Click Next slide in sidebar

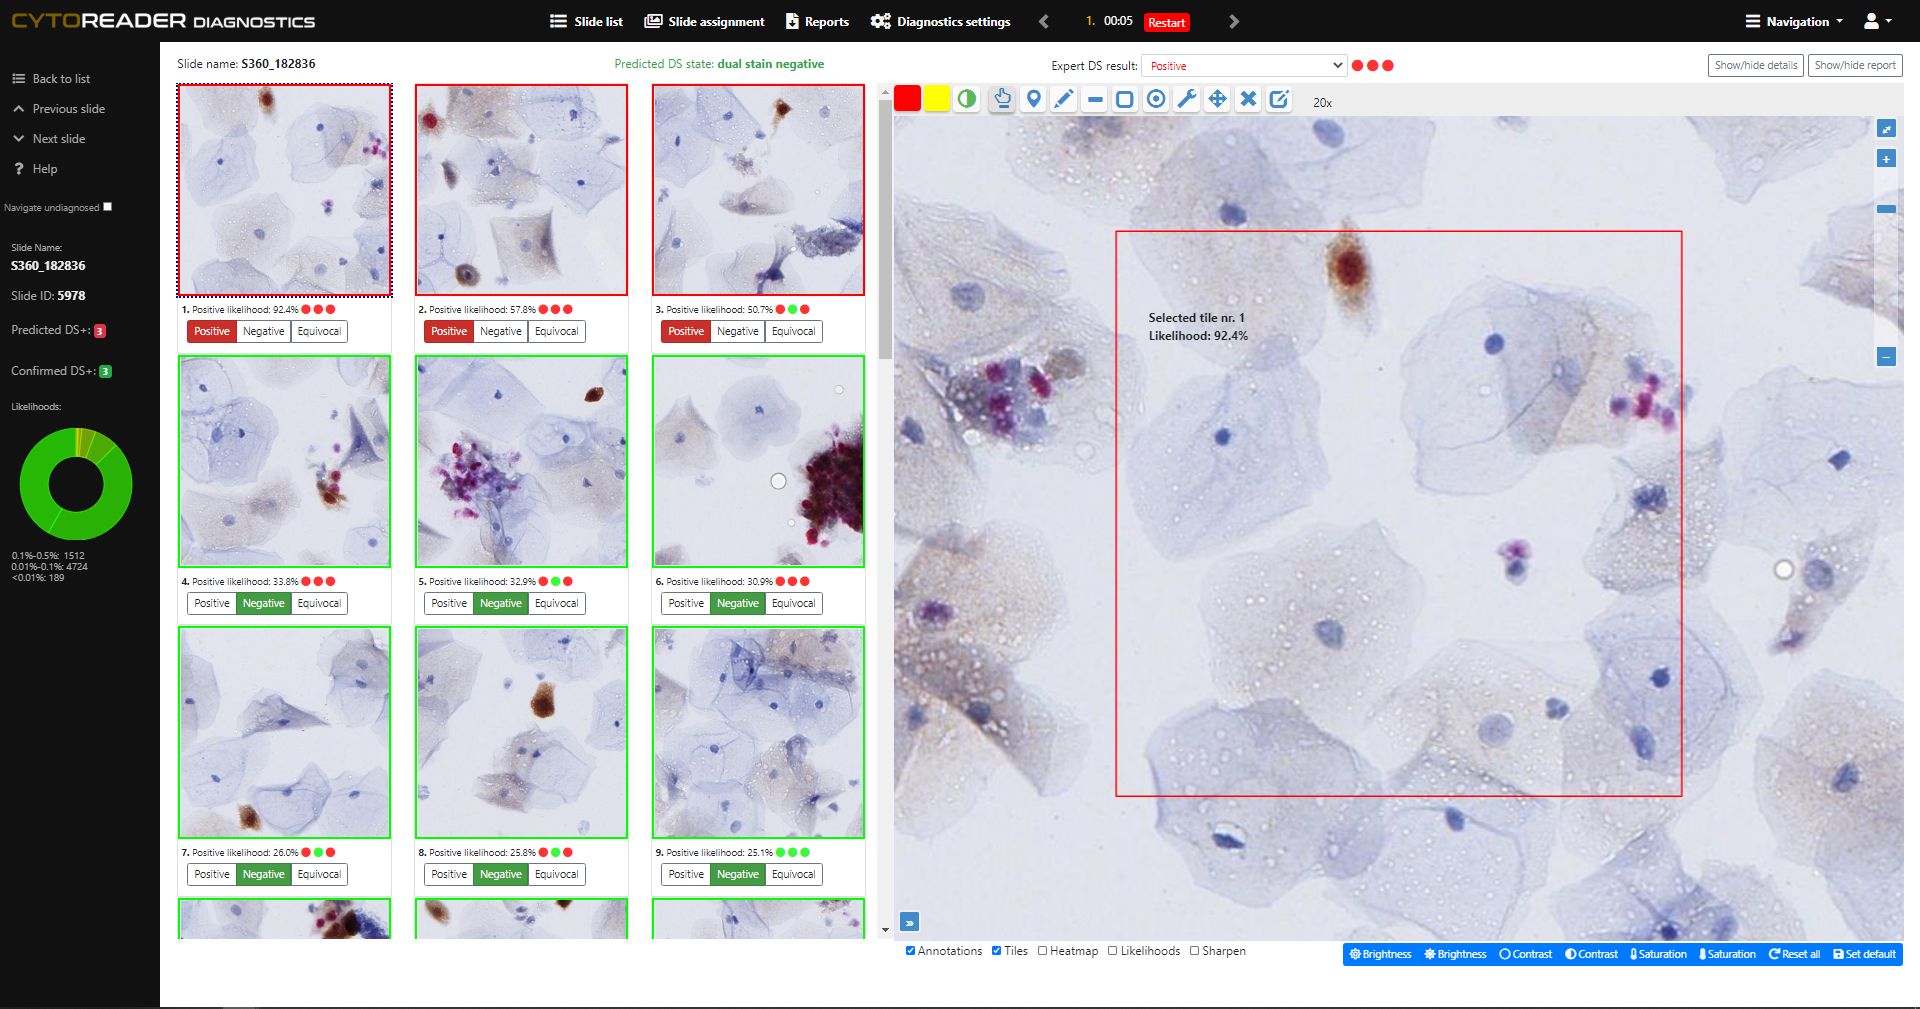49,139
